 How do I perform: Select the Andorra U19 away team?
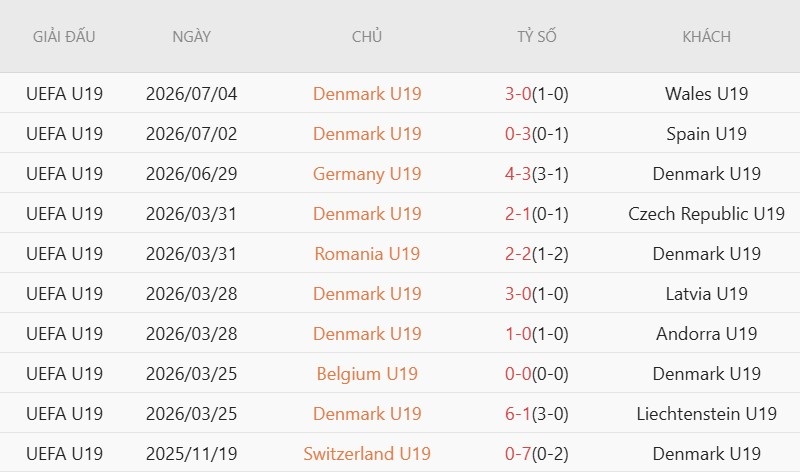coord(706,334)
